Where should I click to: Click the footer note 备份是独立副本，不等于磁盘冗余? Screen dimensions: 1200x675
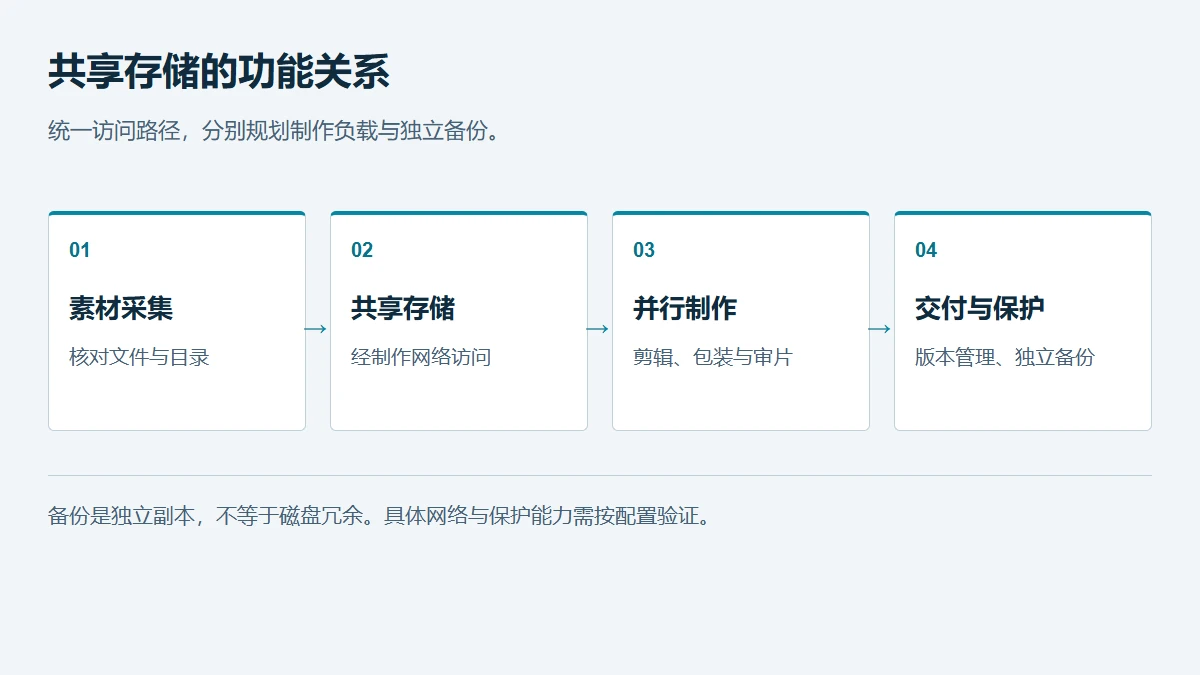(204, 517)
